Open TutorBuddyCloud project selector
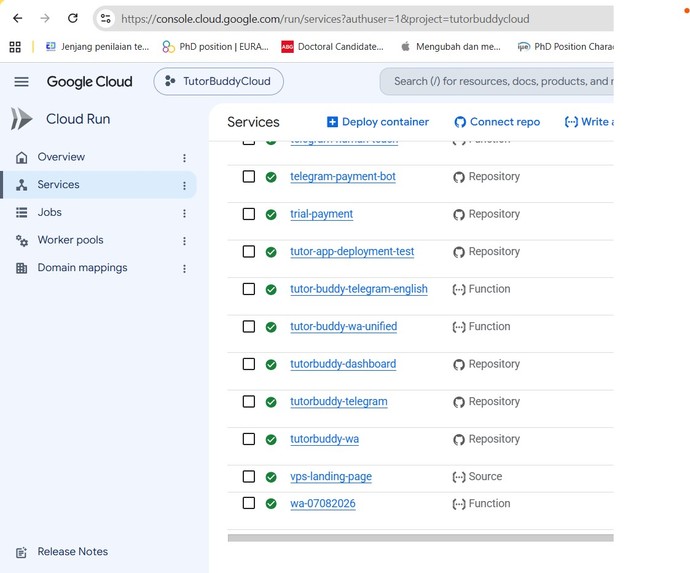This screenshot has width=690, height=573. click(x=218, y=81)
